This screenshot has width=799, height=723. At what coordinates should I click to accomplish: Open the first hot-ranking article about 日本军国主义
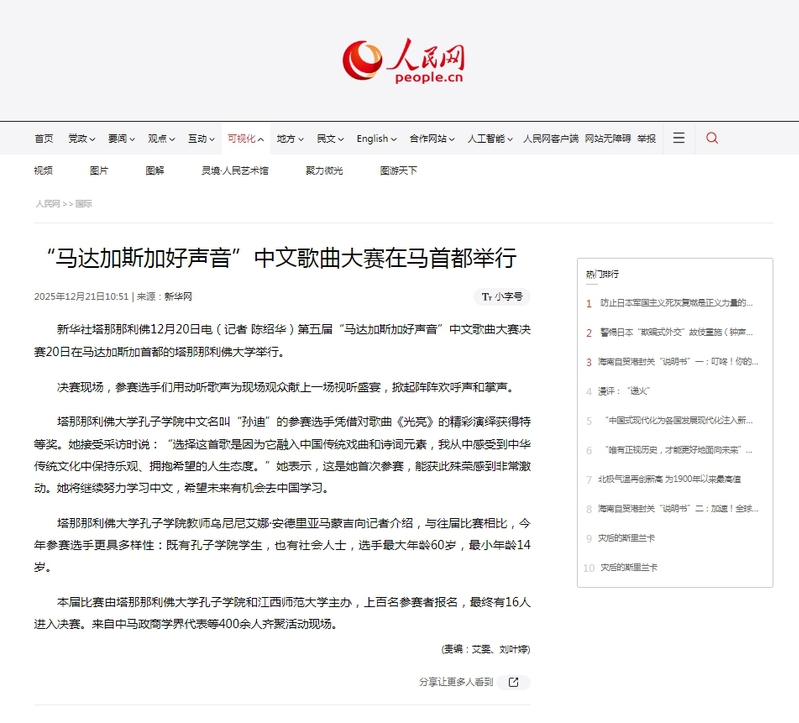tap(676, 303)
